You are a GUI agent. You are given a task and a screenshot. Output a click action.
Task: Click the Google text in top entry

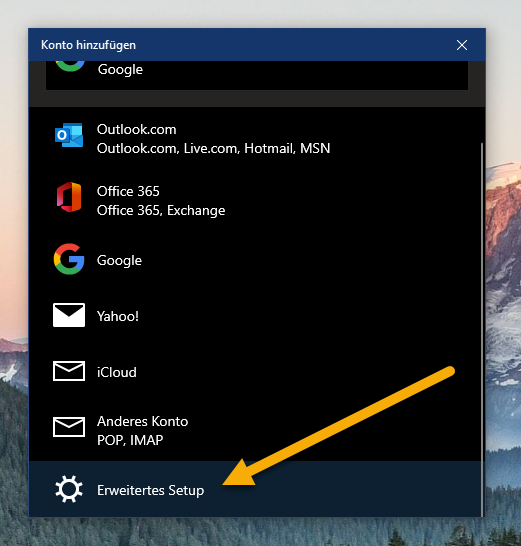coord(120,70)
